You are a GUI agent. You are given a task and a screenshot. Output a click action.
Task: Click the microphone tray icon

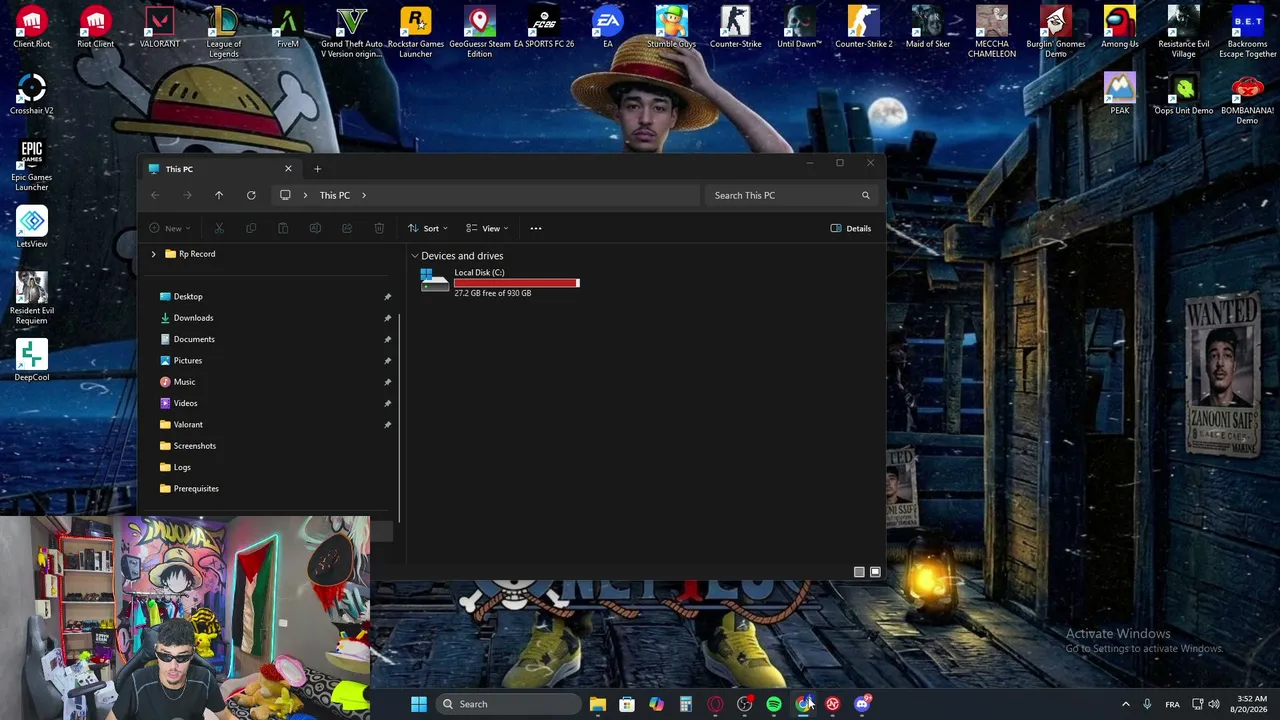point(1147,704)
